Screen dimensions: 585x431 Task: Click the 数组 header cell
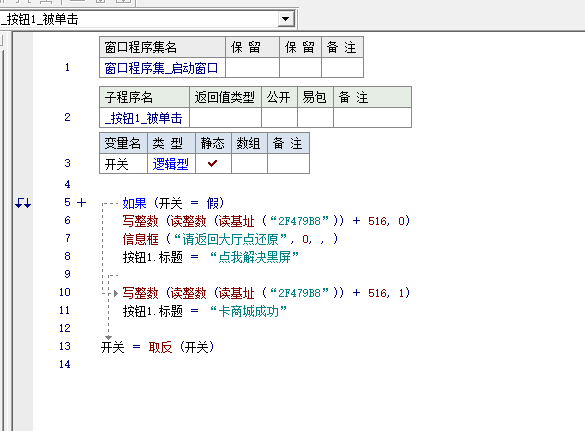[249, 143]
